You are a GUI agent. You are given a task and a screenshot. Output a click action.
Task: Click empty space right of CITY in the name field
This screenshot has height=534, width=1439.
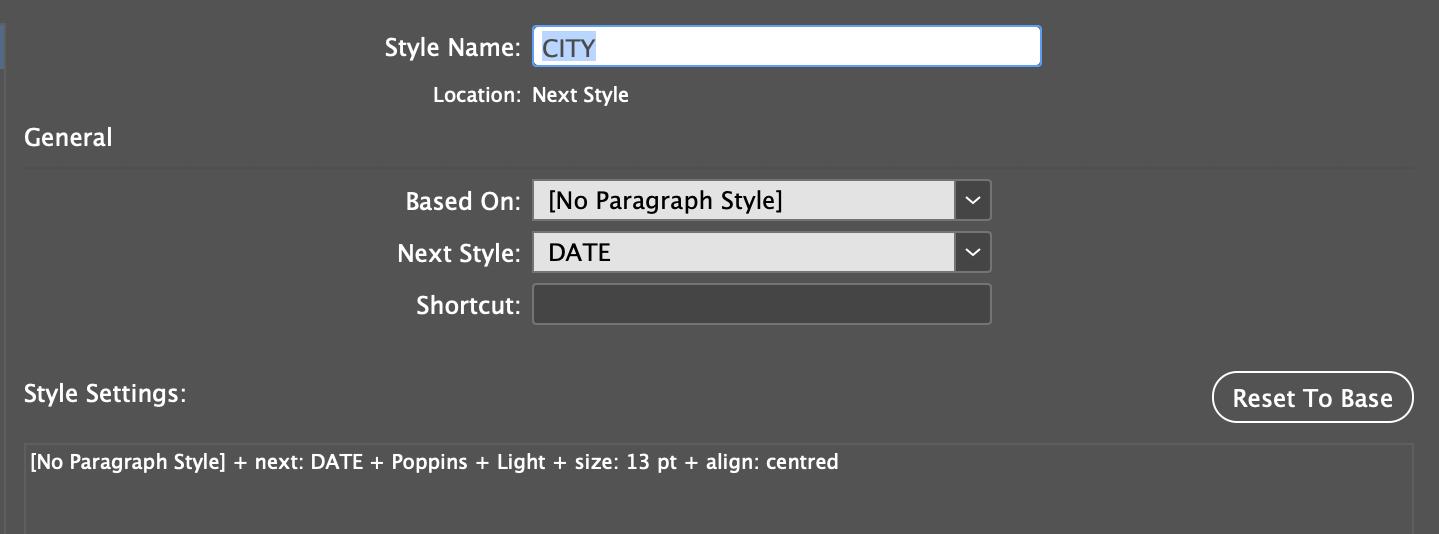coord(820,47)
